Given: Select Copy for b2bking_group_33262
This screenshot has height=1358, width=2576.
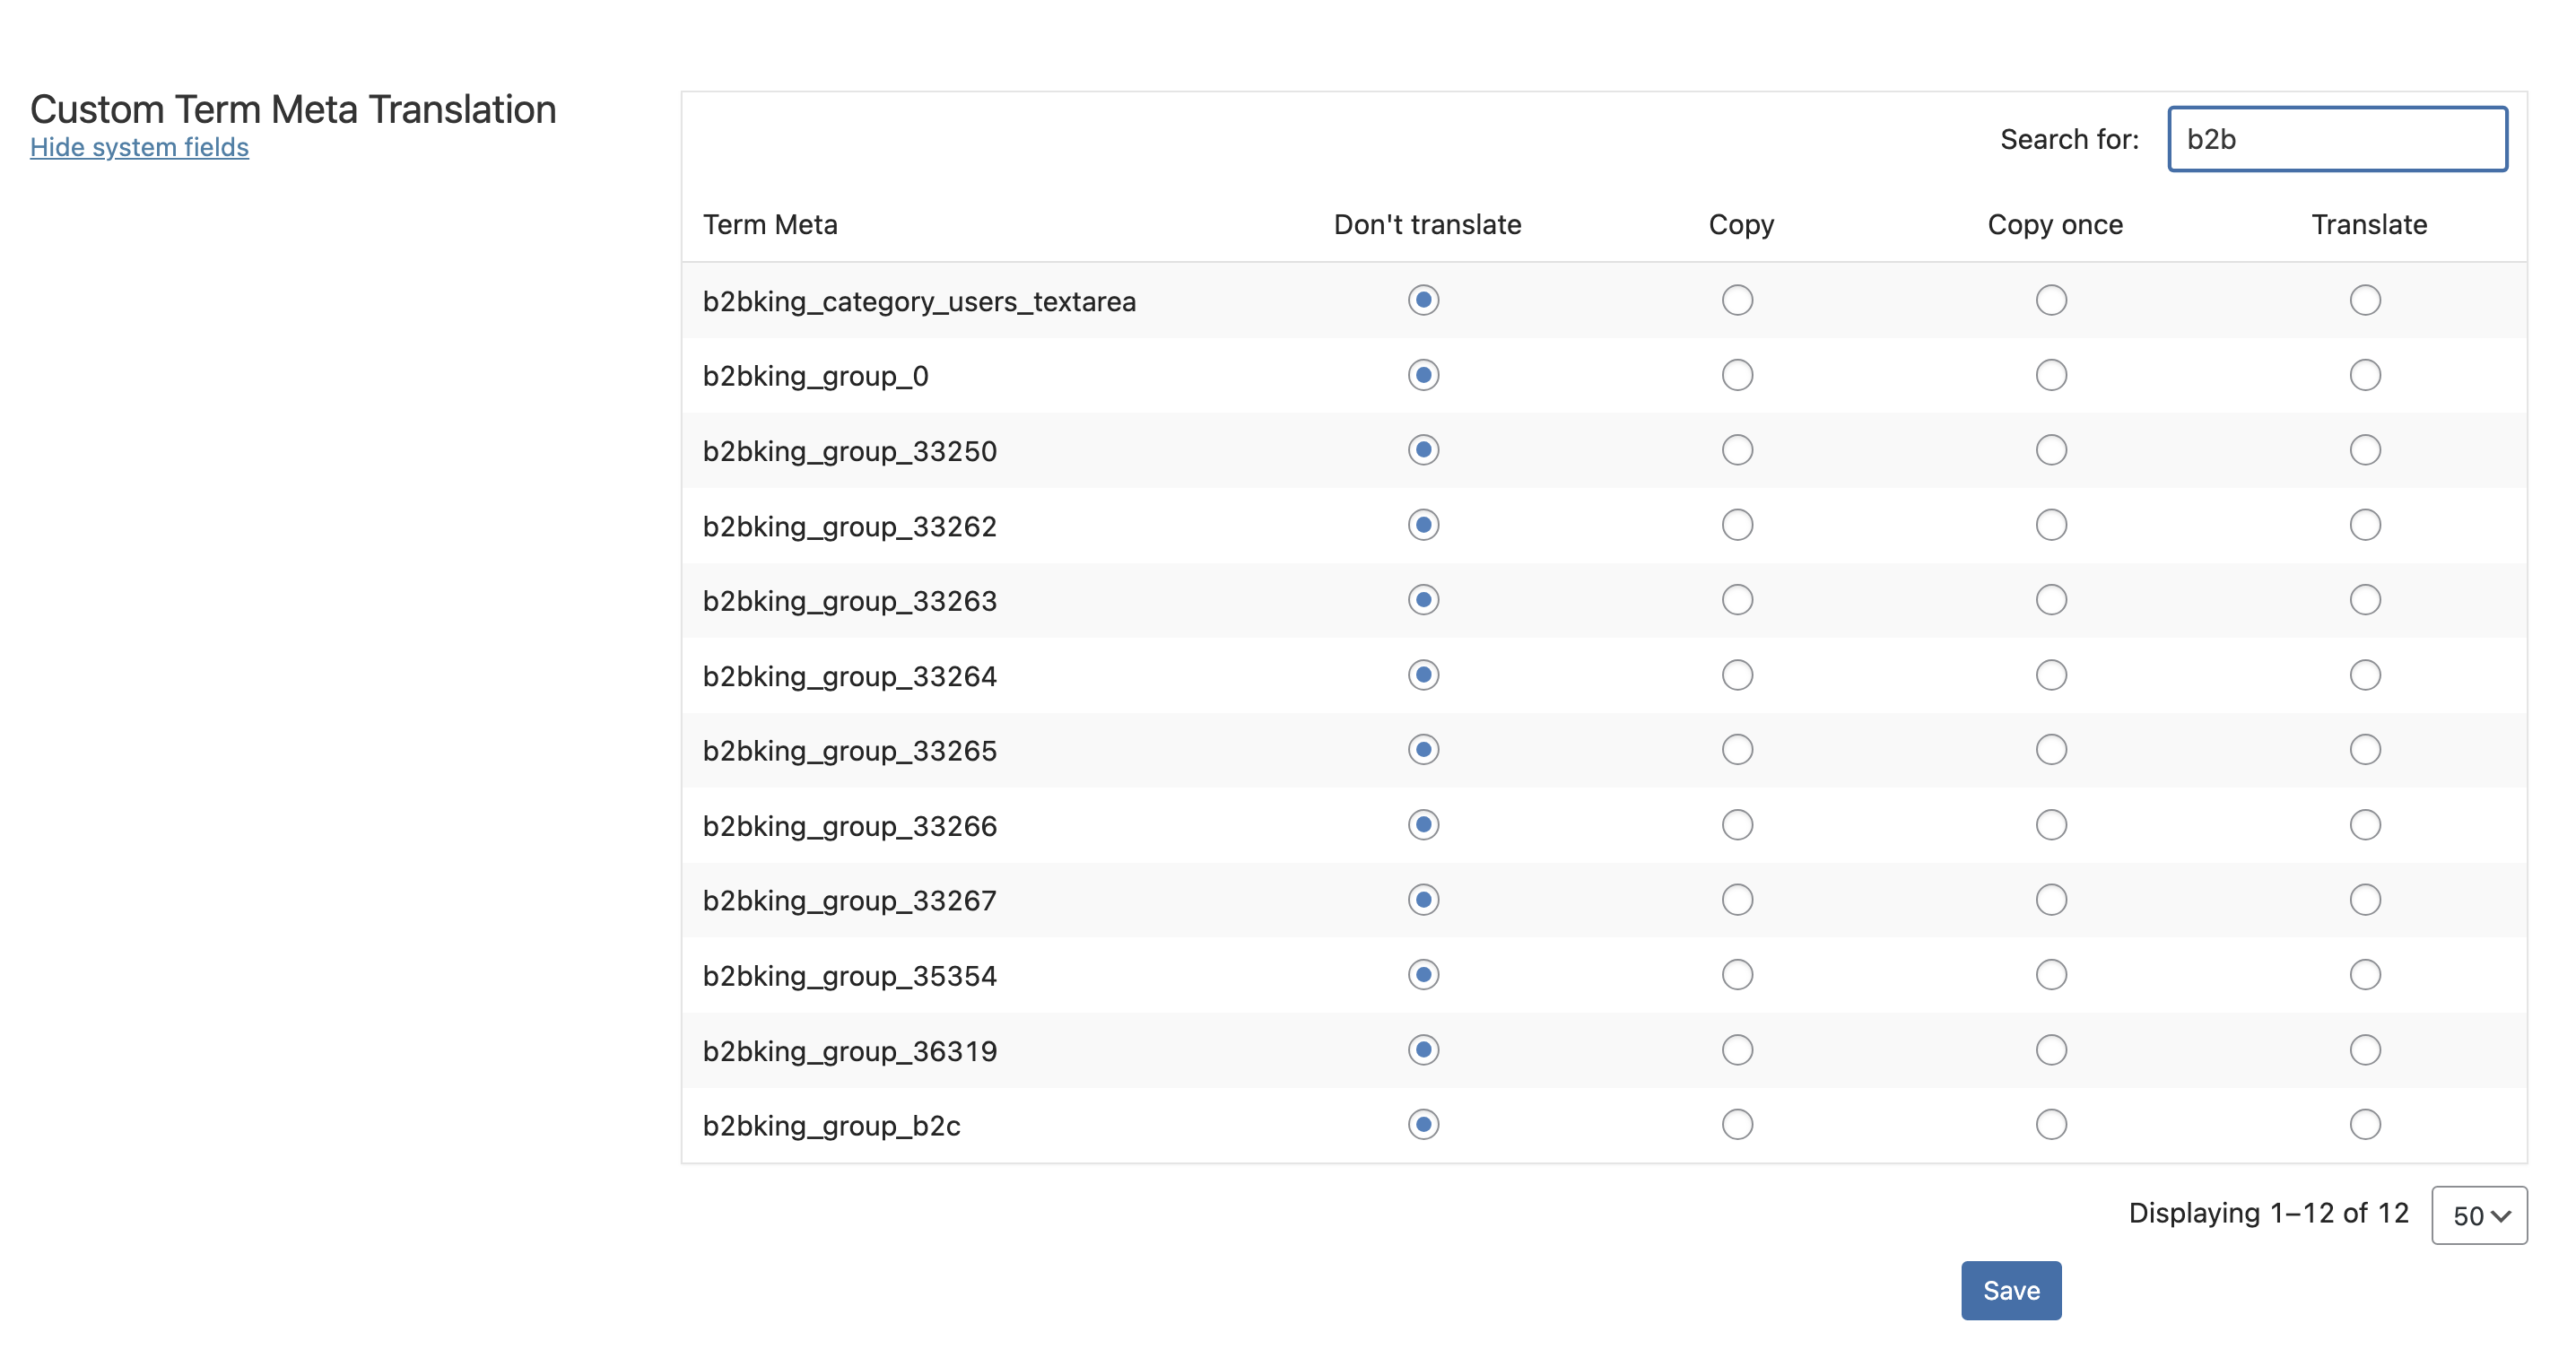Looking at the screenshot, I should click(x=1738, y=525).
